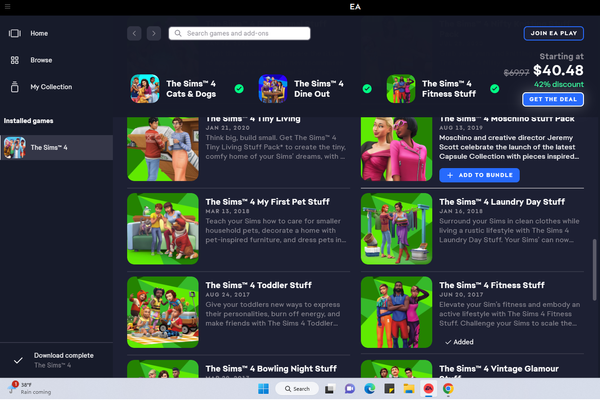This screenshot has width=600, height=400.
Task: Click the search games and add-ons field
Action: pyautogui.click(x=240, y=33)
